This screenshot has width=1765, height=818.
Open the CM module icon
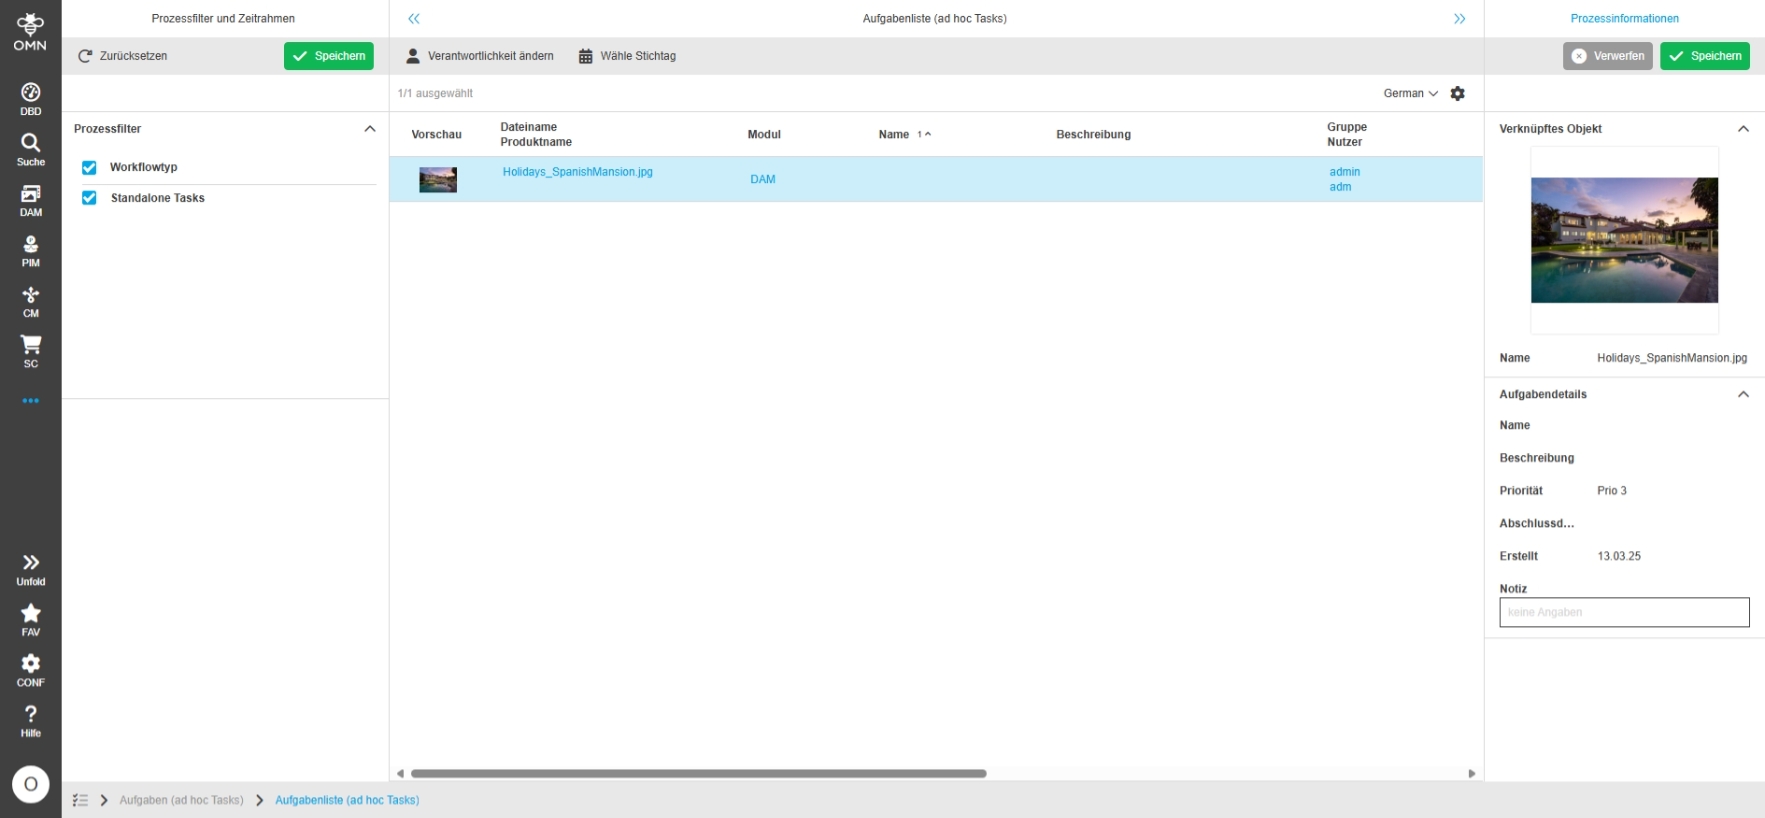(x=30, y=301)
